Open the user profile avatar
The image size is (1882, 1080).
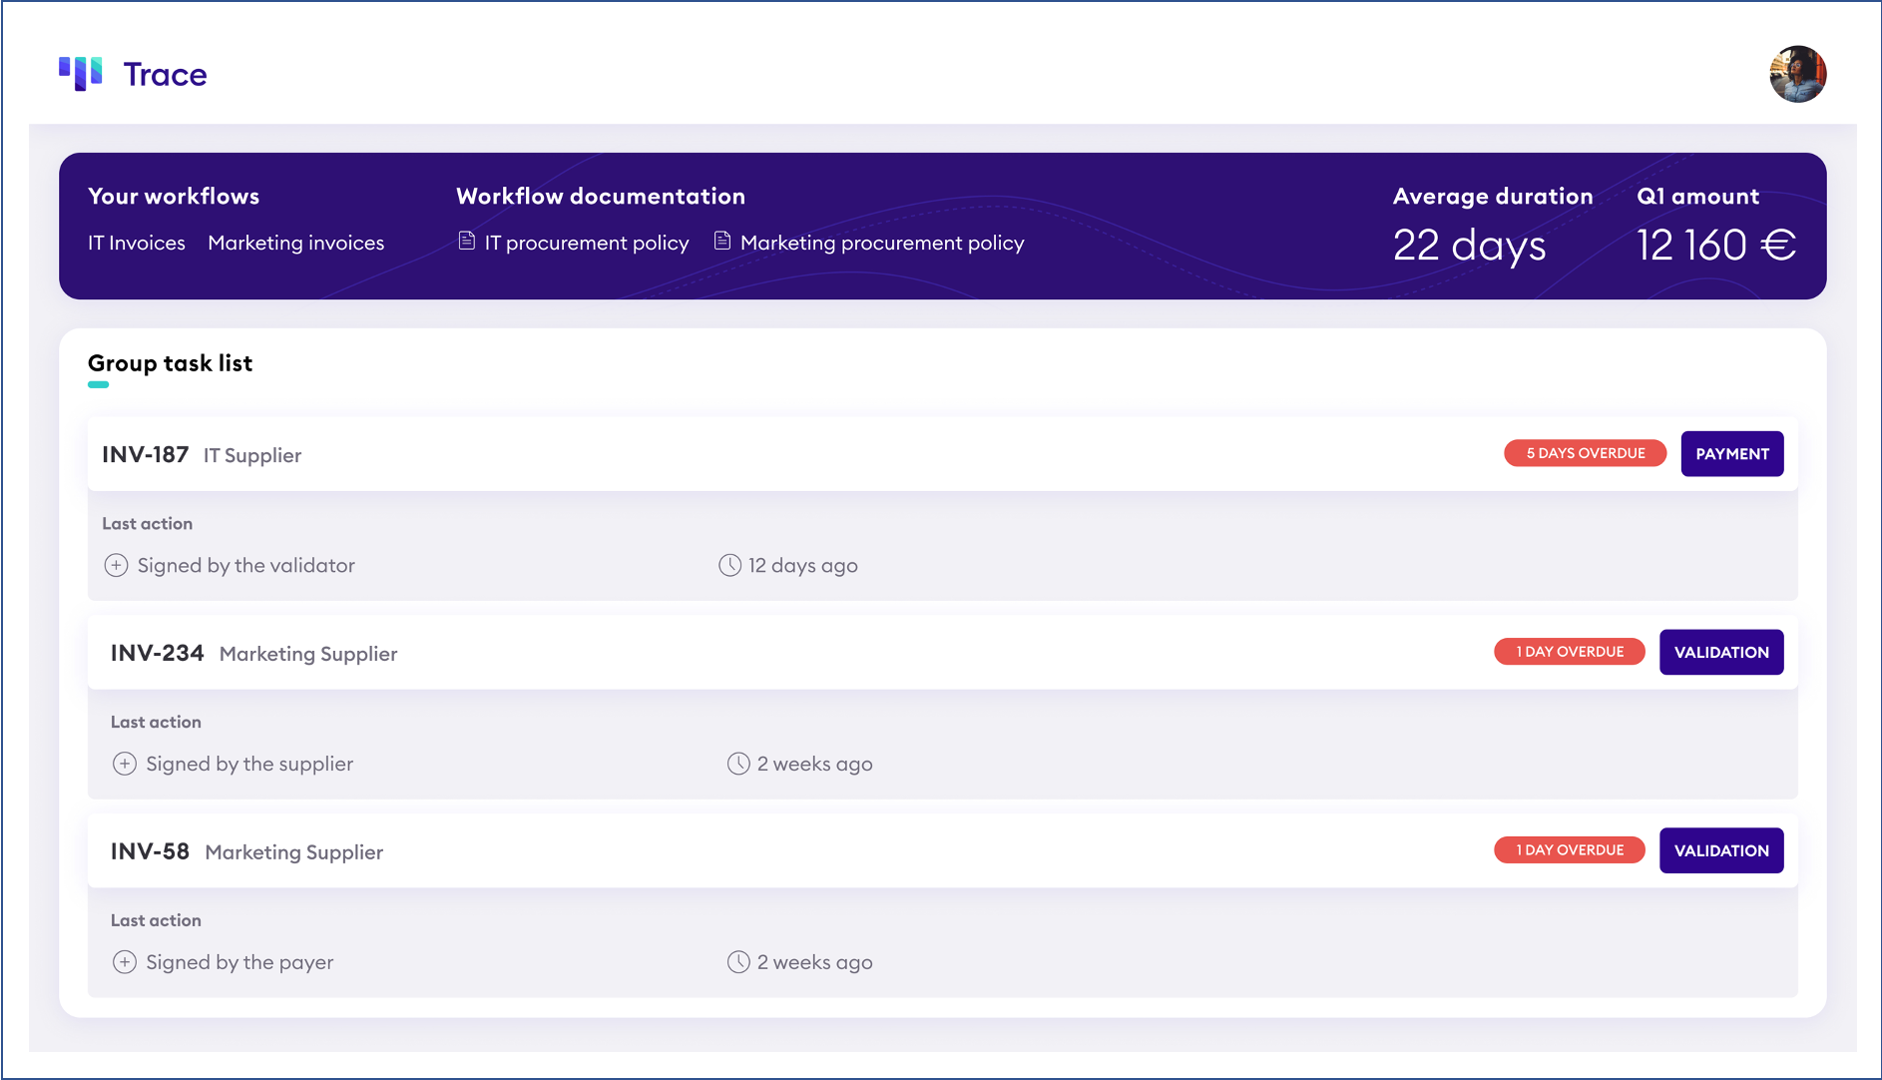(x=1797, y=74)
